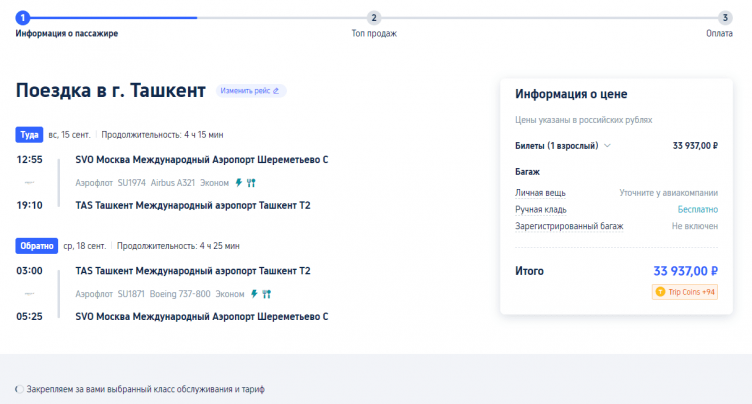Click the Личная вещь baggage term
This screenshot has width=752, height=404.
click(x=540, y=193)
